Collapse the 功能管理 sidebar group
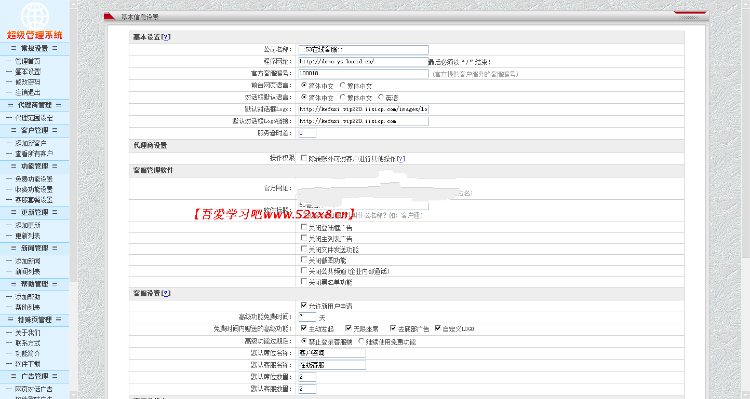The image size is (750, 399). (34, 166)
